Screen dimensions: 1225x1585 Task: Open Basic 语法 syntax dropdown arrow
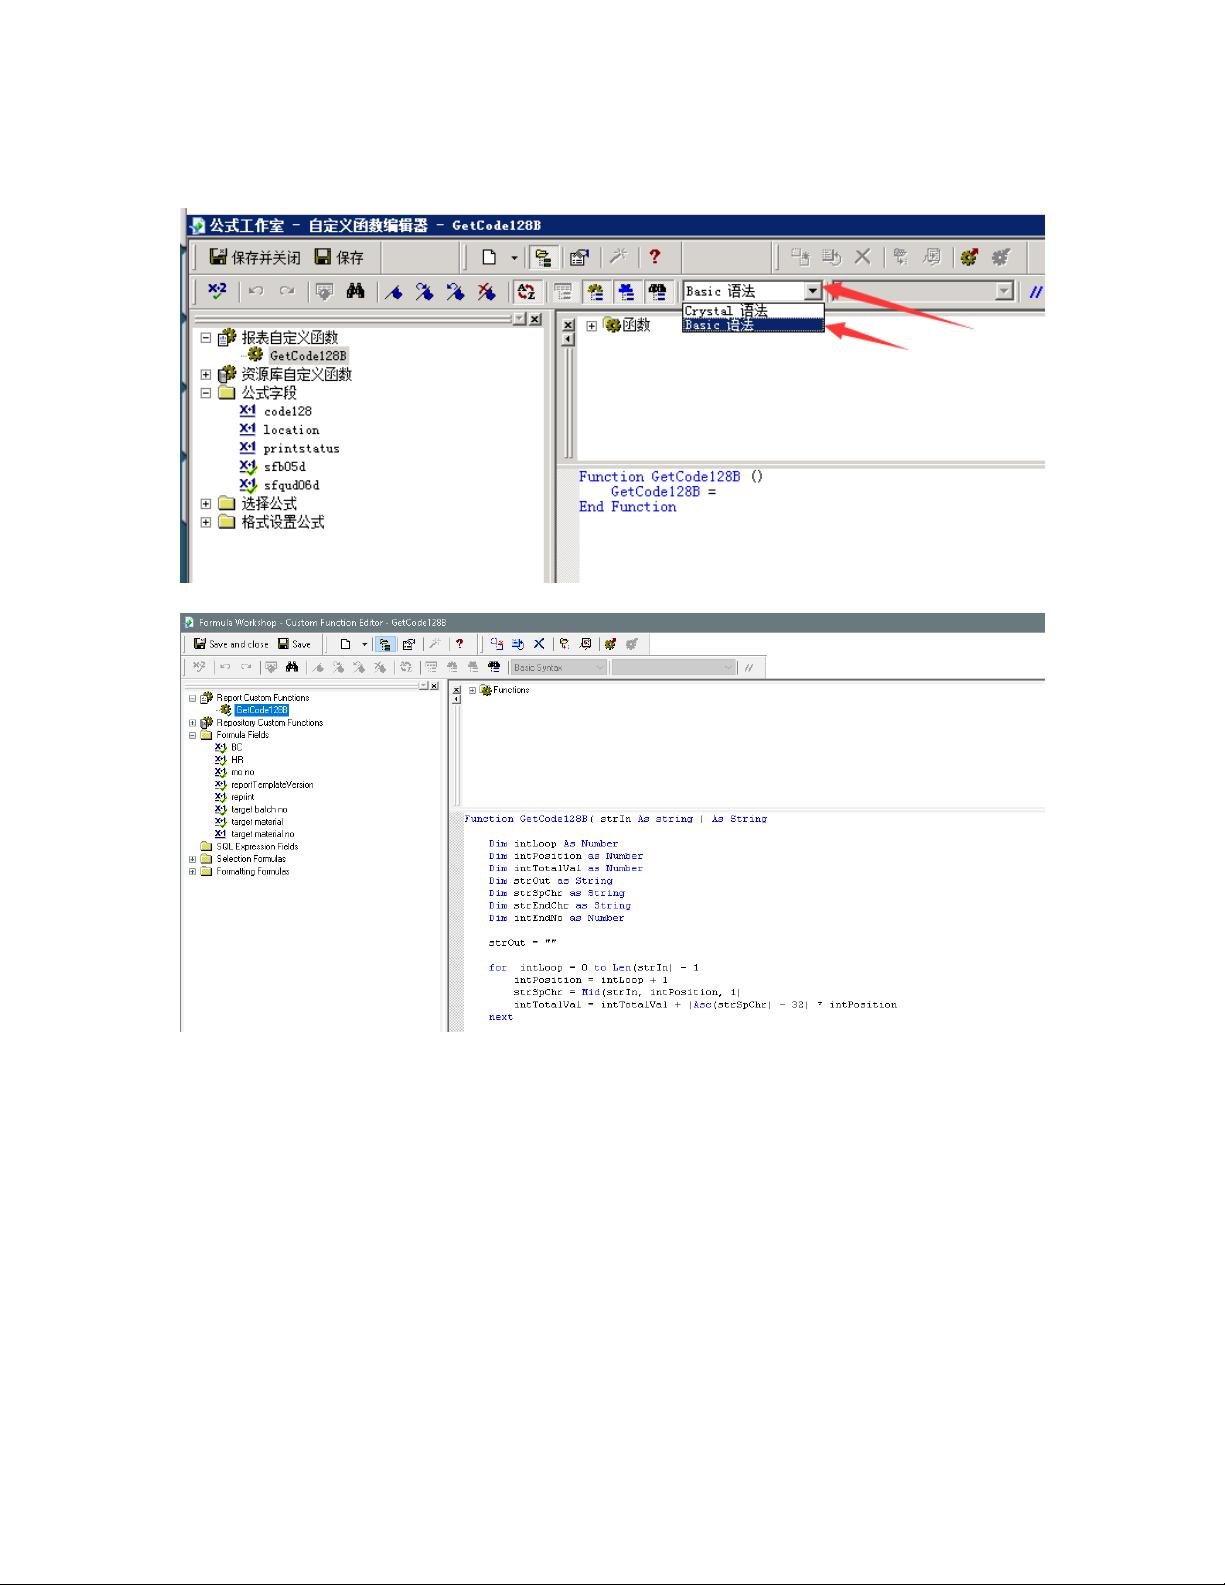tap(813, 291)
